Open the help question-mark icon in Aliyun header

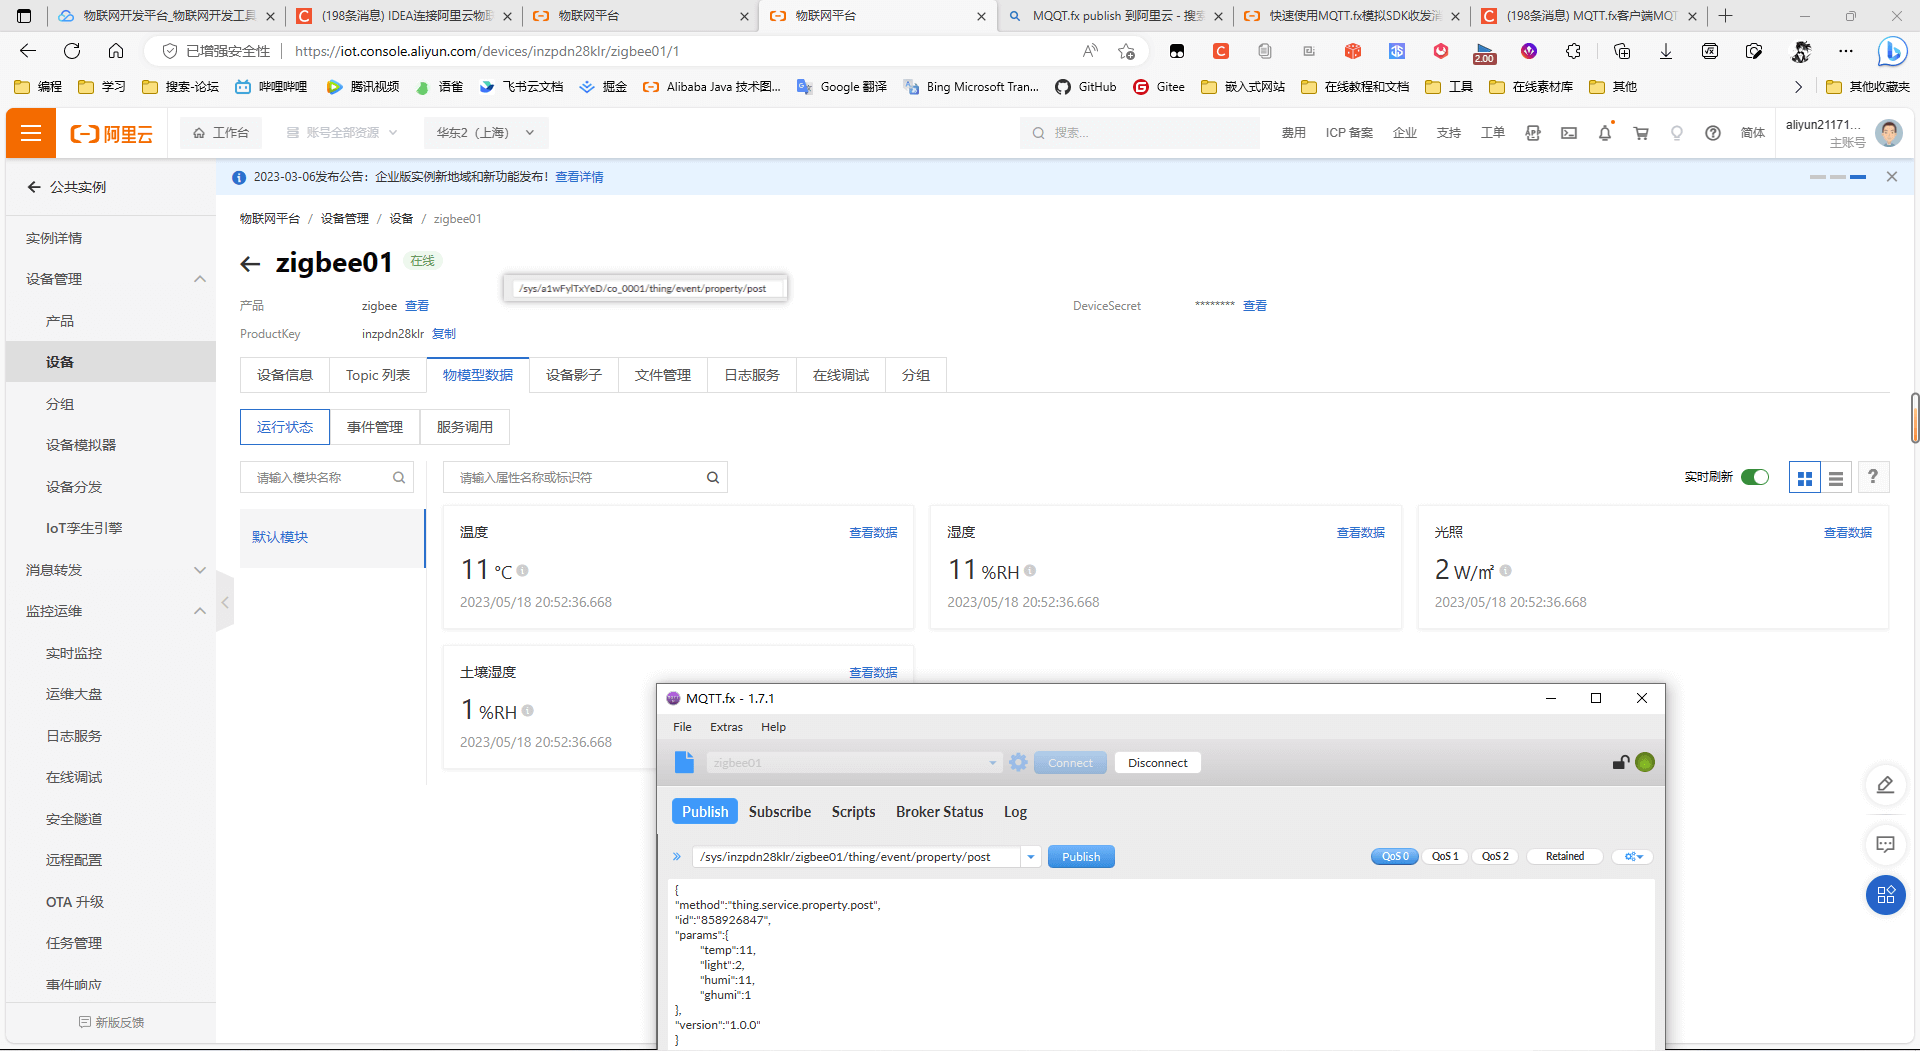(1713, 133)
